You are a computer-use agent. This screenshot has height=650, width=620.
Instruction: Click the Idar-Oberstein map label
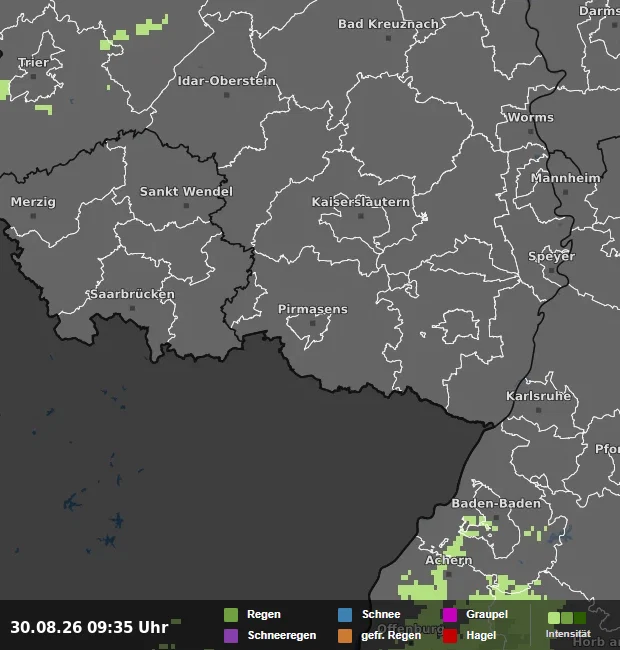(x=227, y=81)
